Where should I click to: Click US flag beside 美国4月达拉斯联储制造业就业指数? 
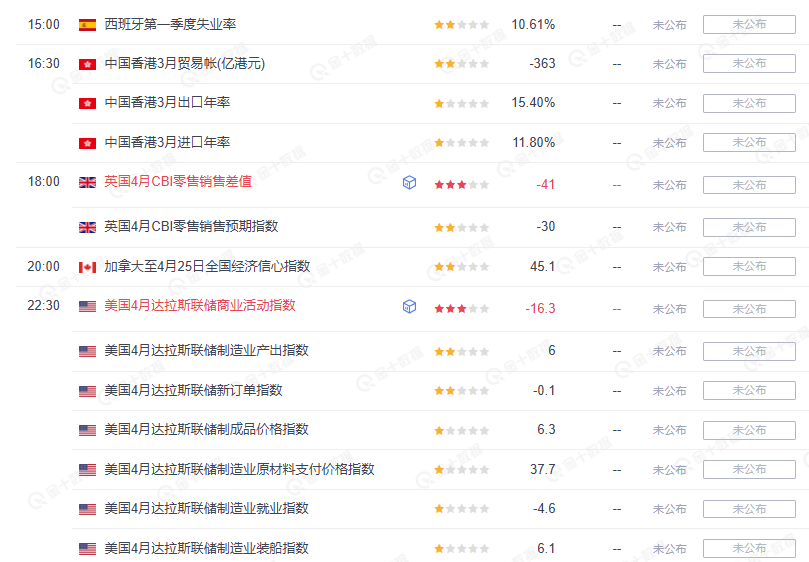pyautogui.click(x=87, y=509)
